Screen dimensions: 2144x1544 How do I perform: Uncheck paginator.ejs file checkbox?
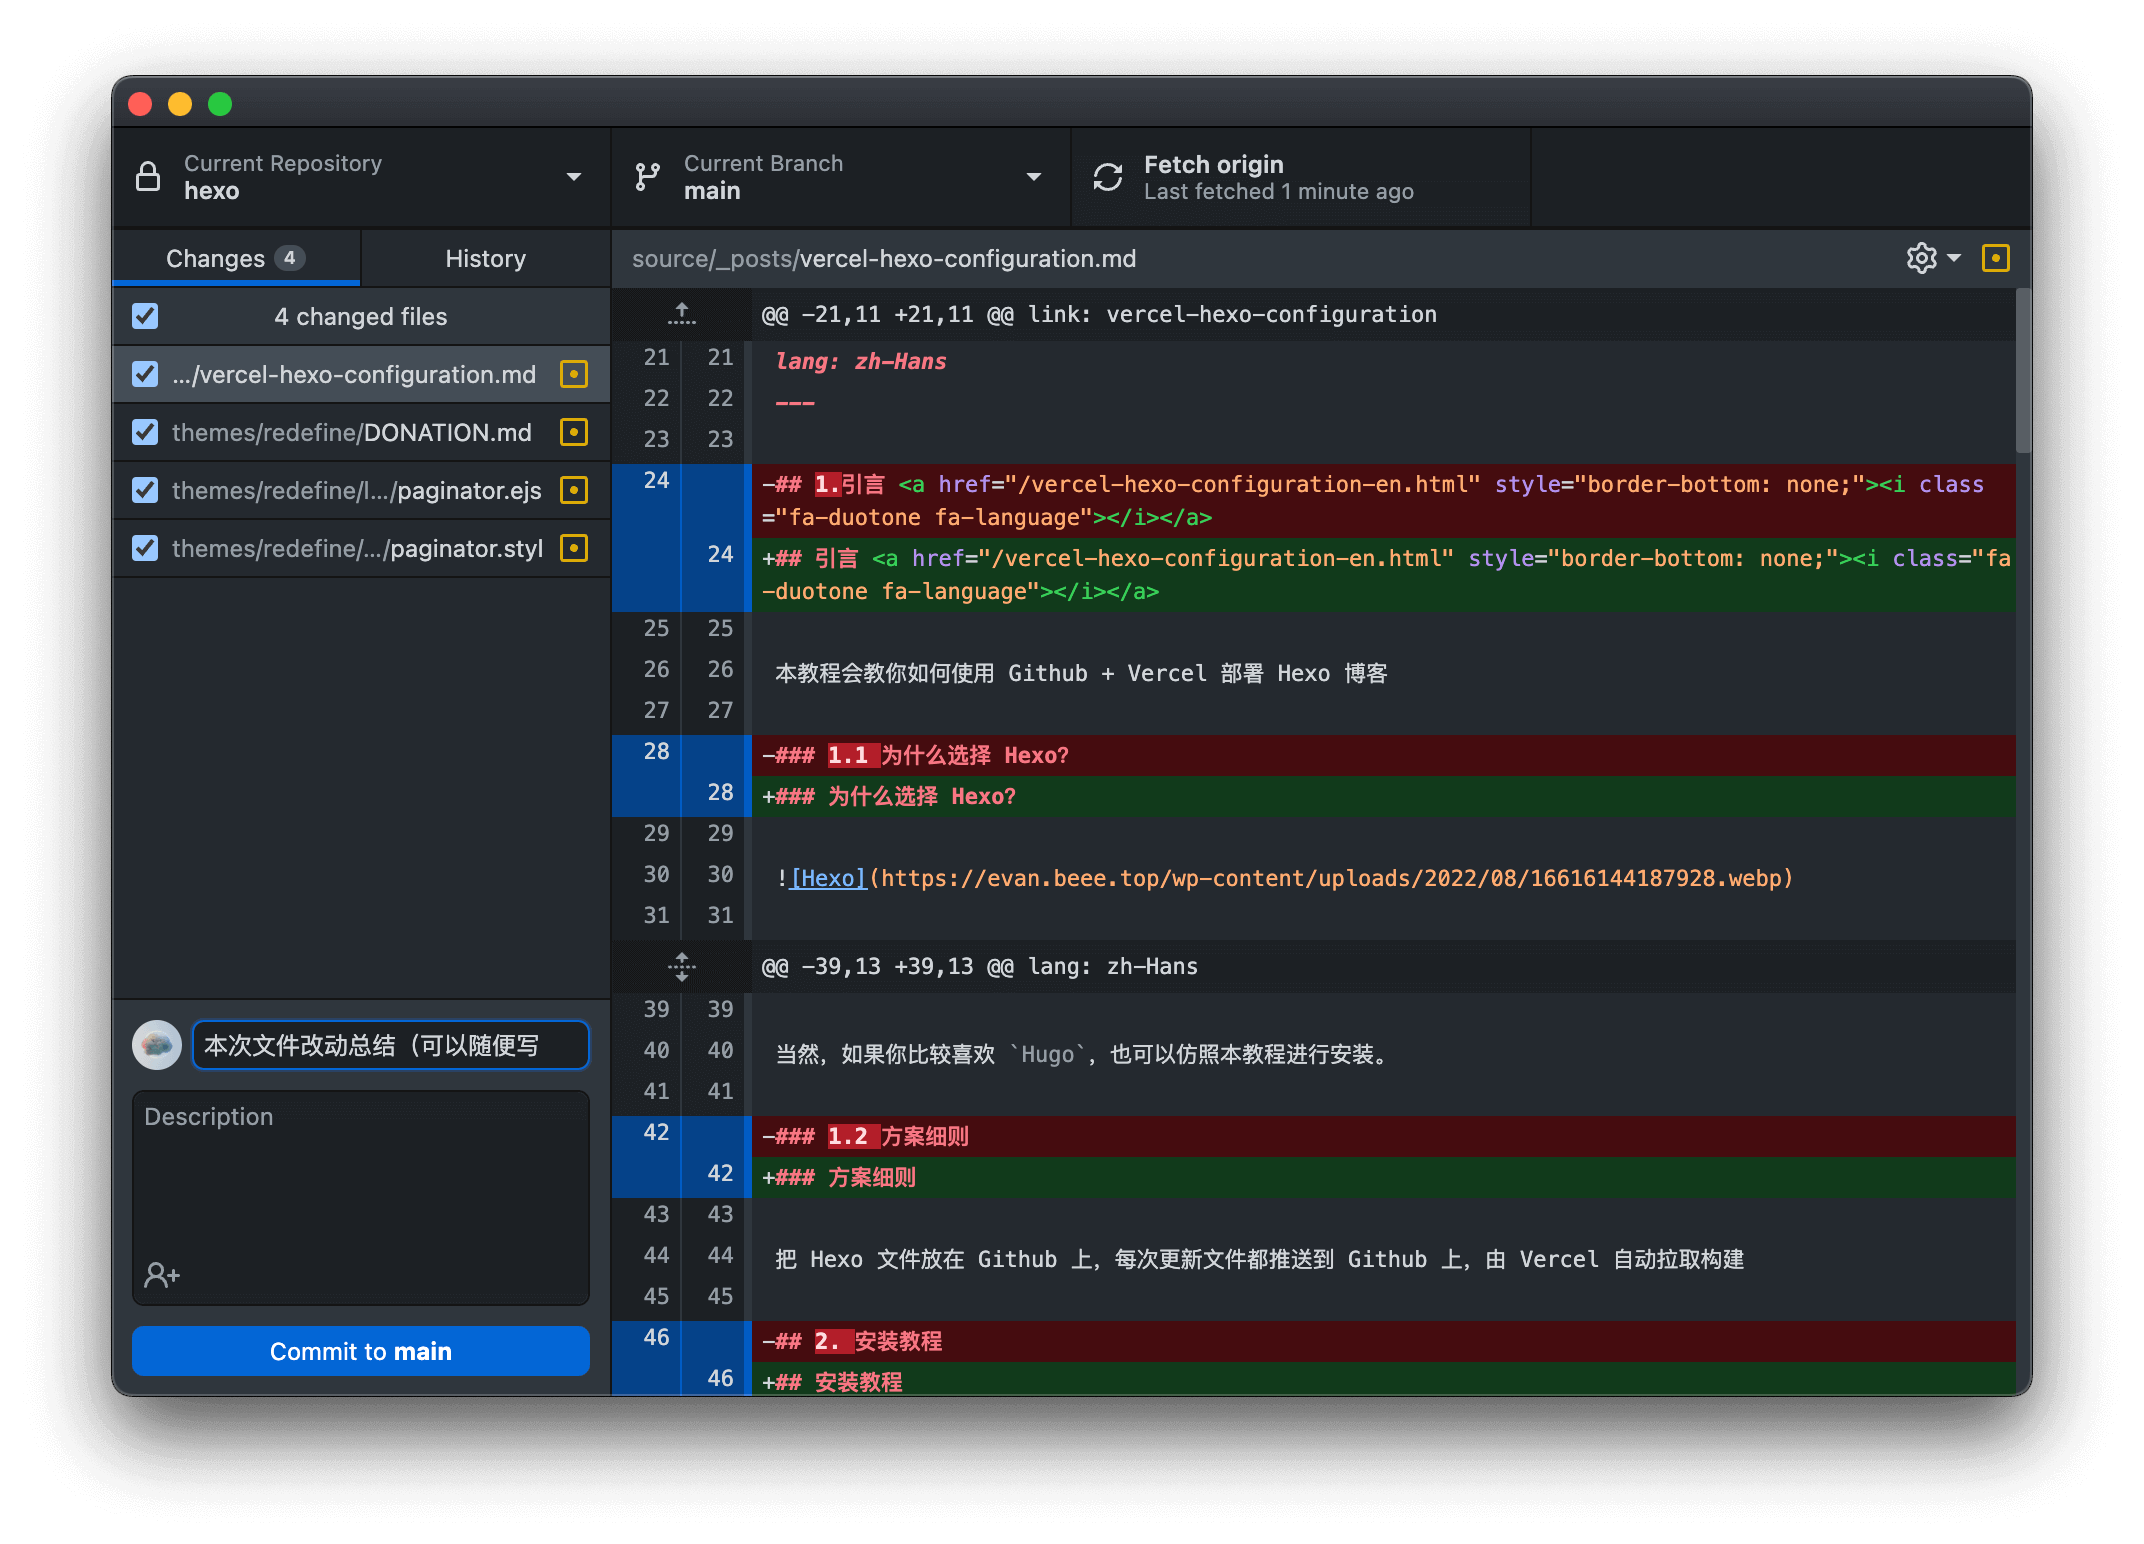pyautogui.click(x=145, y=490)
